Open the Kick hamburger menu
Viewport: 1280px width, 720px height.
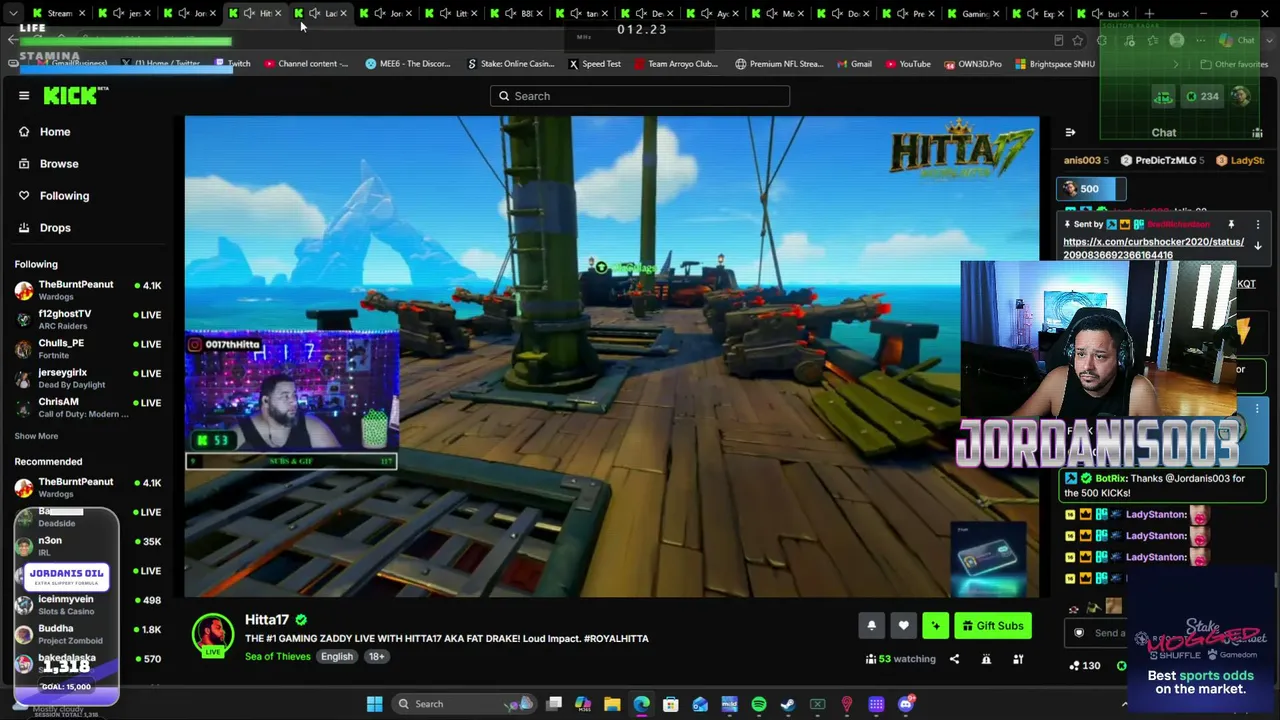pos(24,96)
